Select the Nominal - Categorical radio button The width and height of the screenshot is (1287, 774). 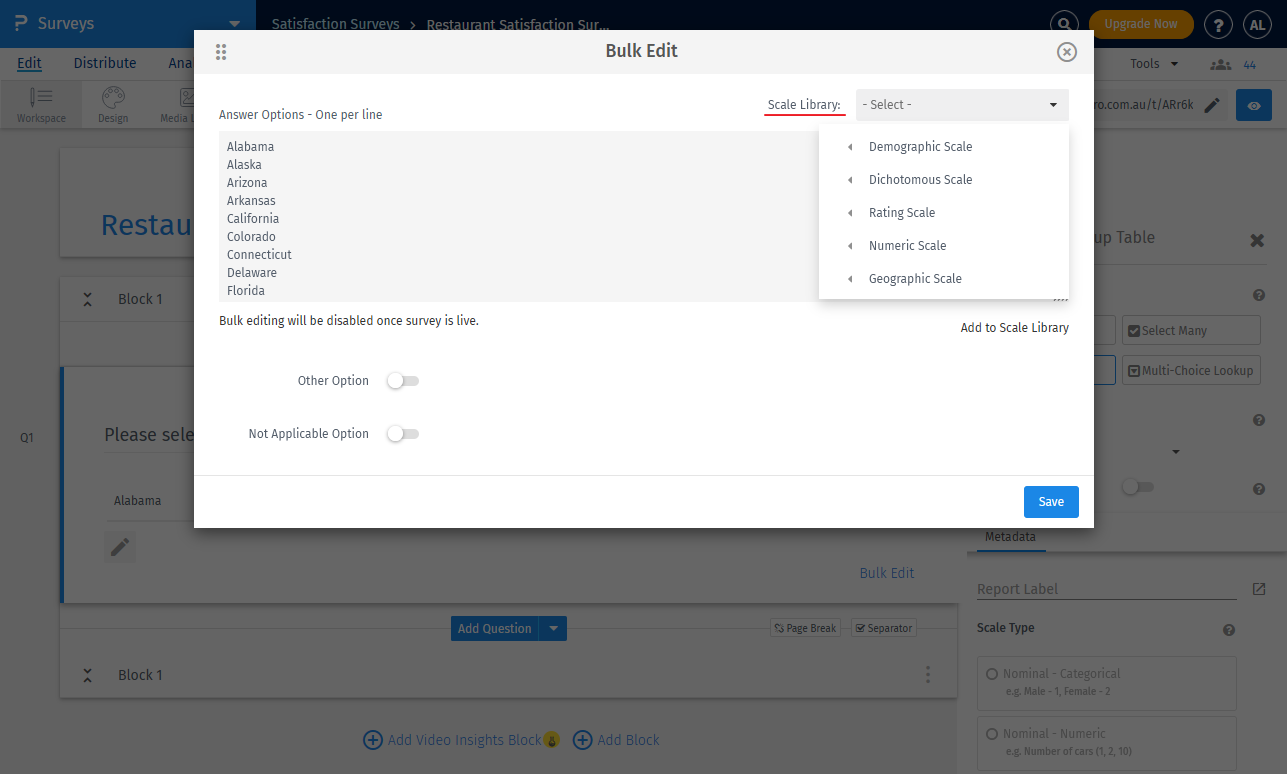pos(992,673)
